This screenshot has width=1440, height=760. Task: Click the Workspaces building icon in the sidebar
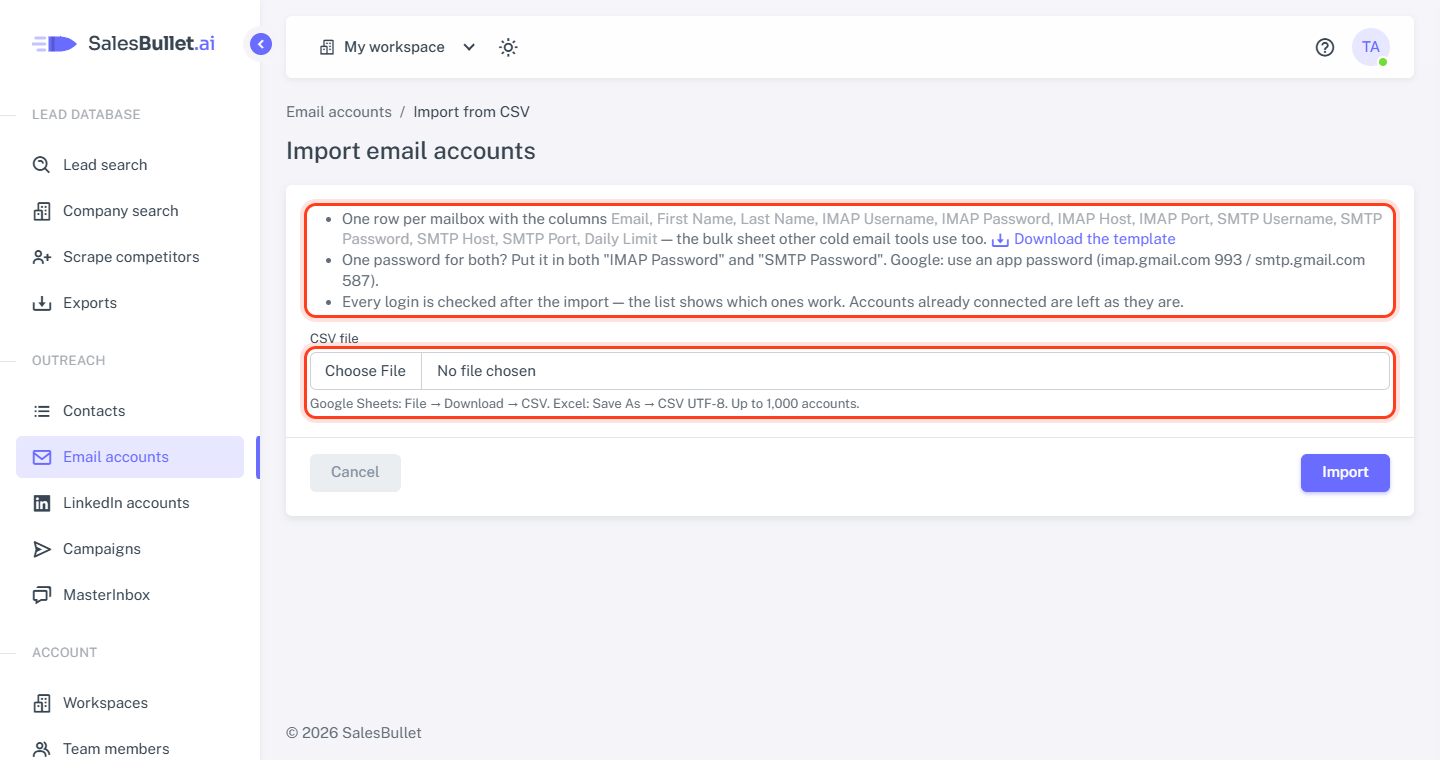click(x=42, y=703)
